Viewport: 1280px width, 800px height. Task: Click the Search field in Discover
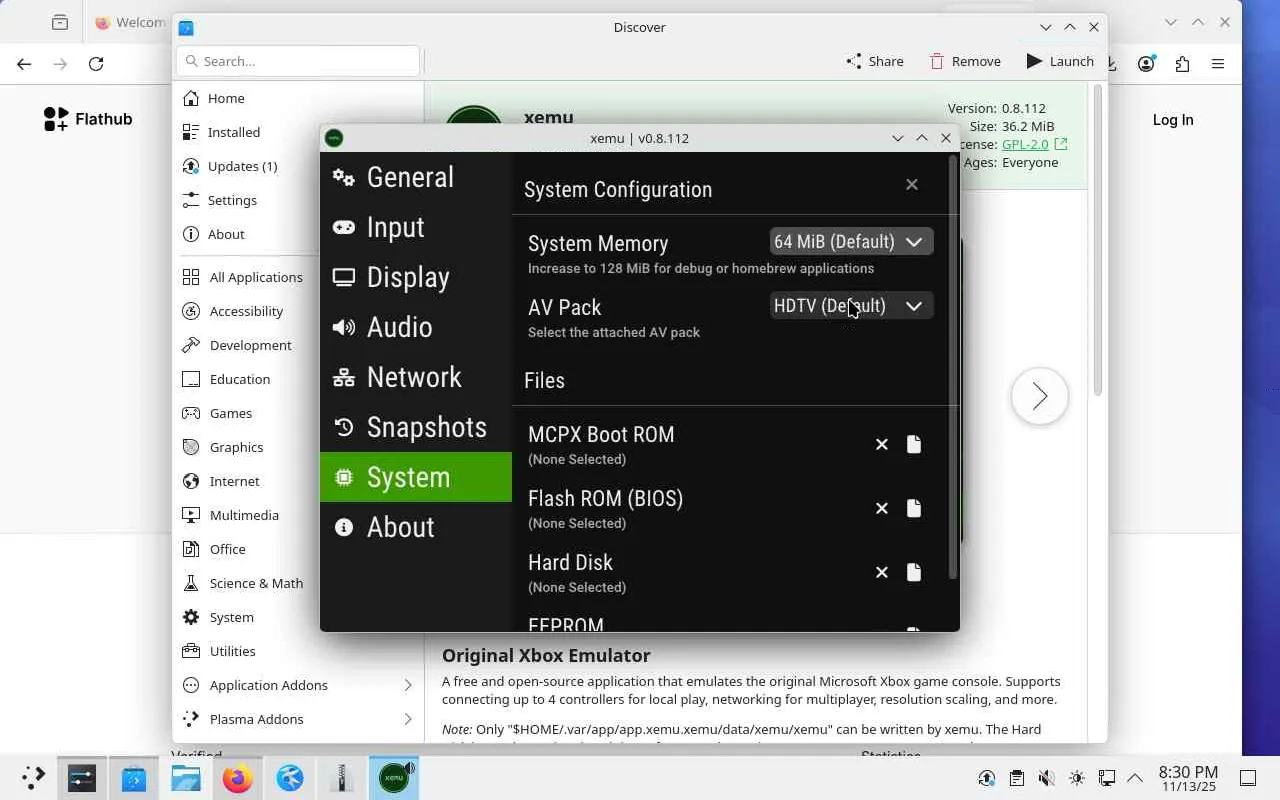tap(298, 61)
